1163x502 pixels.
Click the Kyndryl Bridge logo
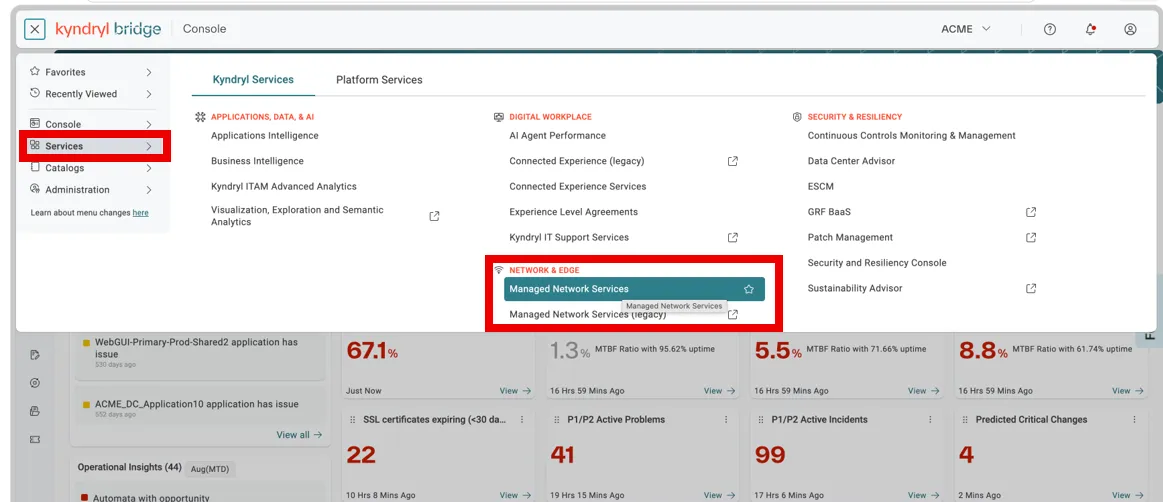pos(108,29)
